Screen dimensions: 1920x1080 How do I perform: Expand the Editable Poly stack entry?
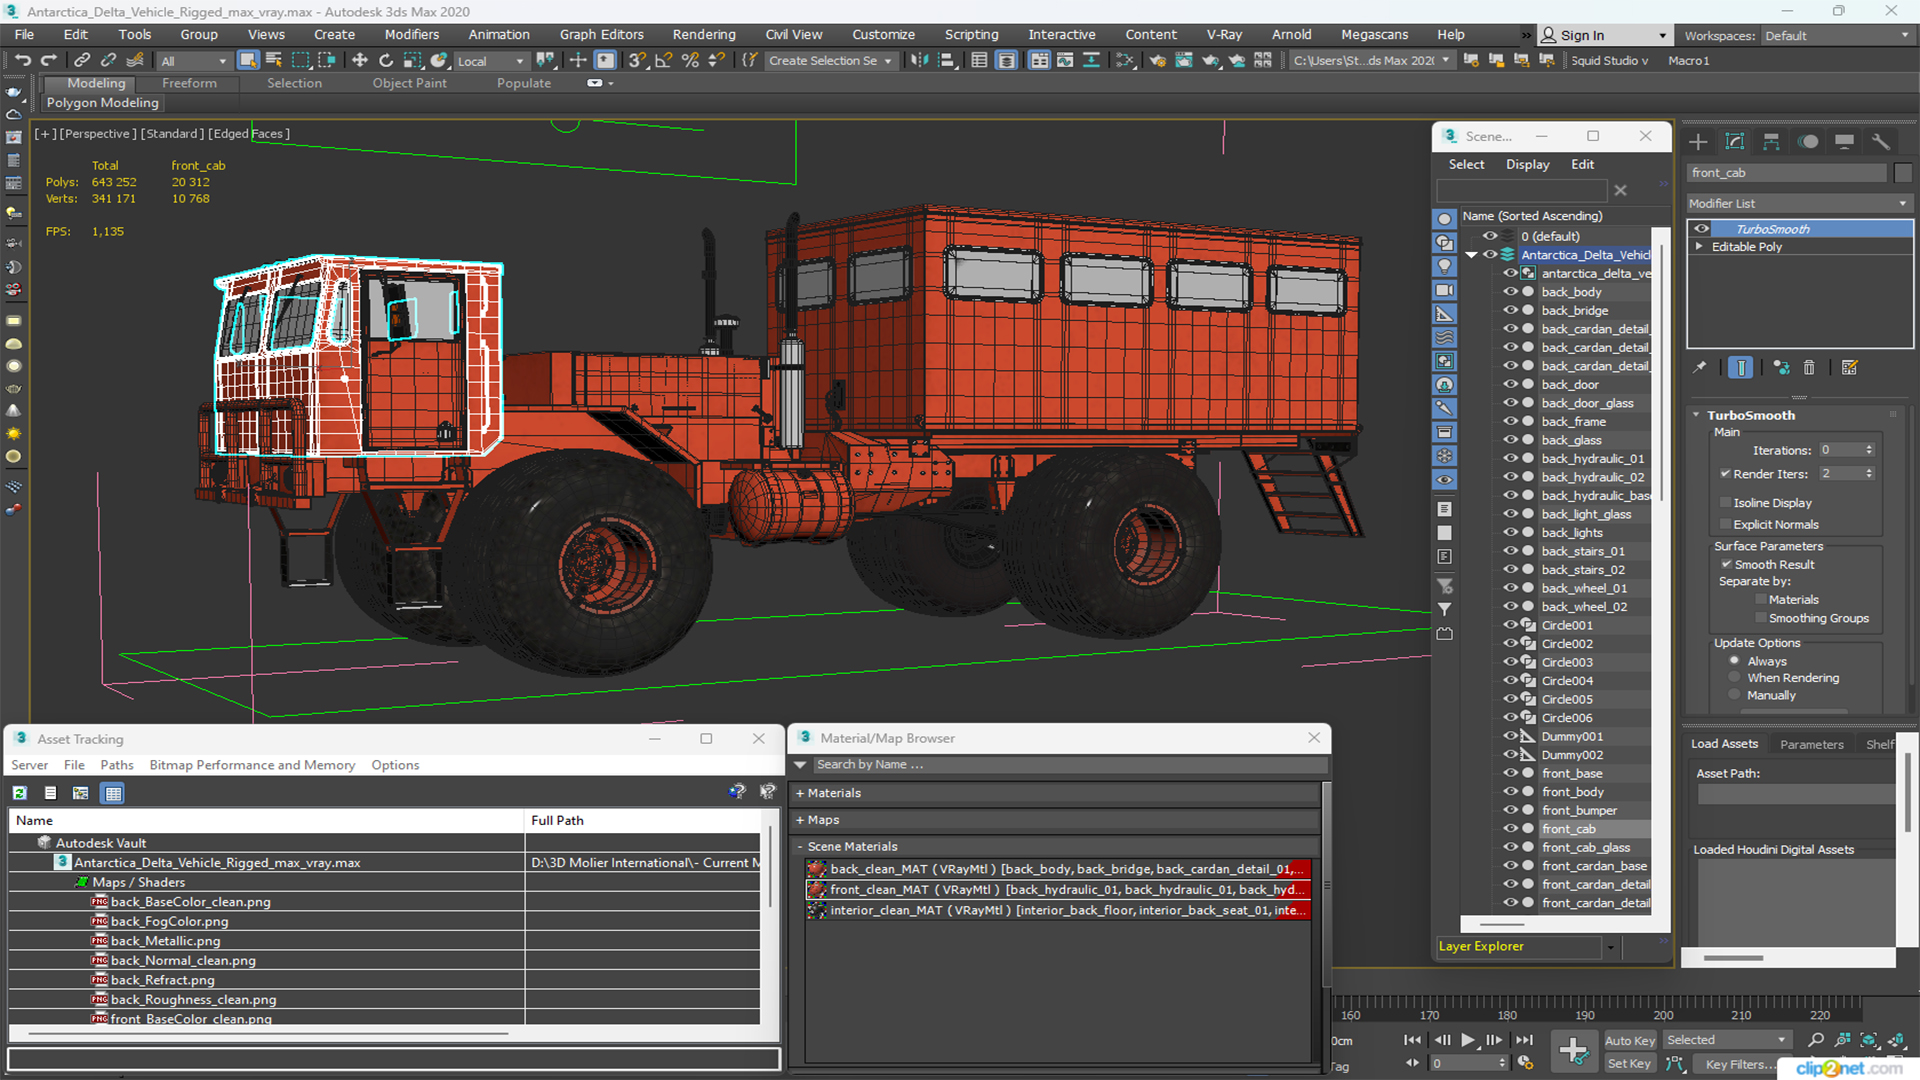click(x=1699, y=247)
